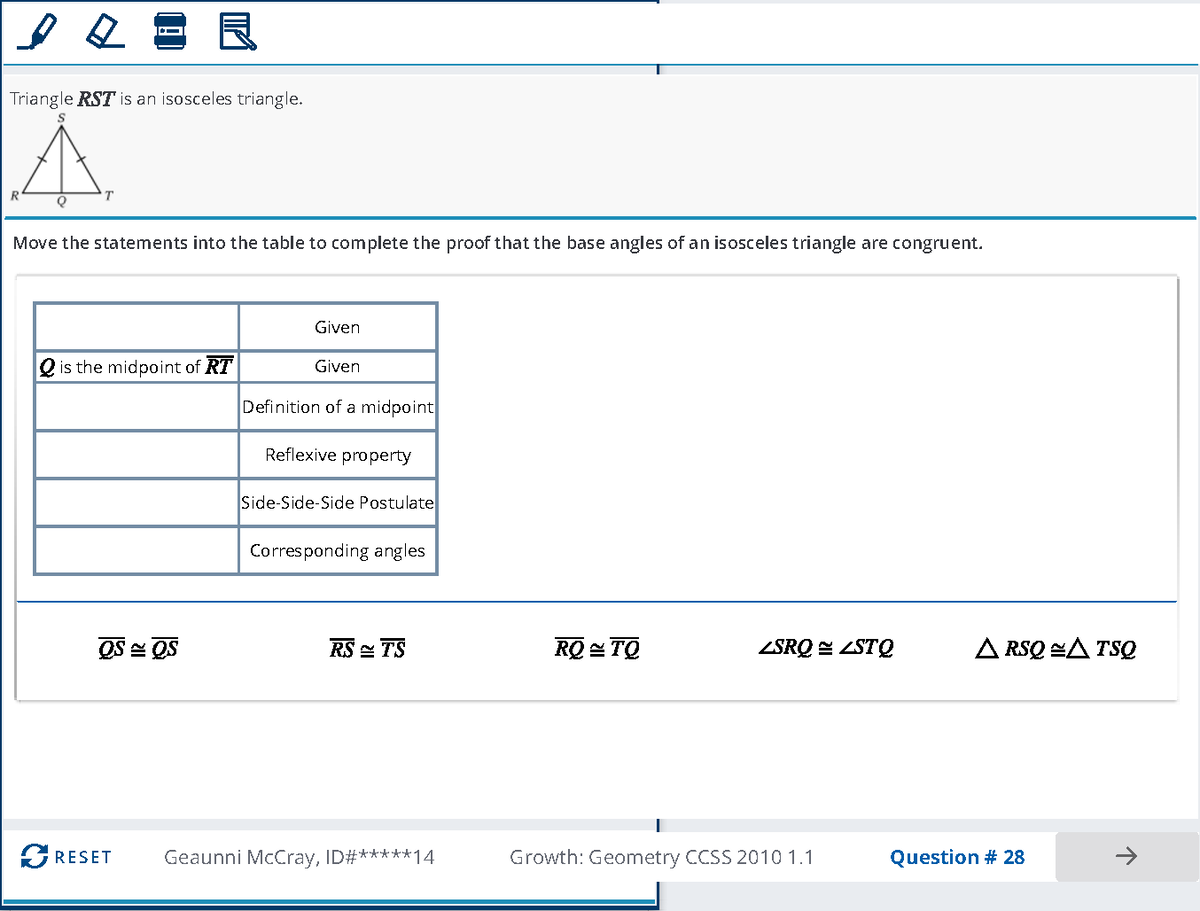Viewport: 1200px width, 911px height.
Task: Pick the RQ ≅ TQ statement tile
Action: point(597,649)
